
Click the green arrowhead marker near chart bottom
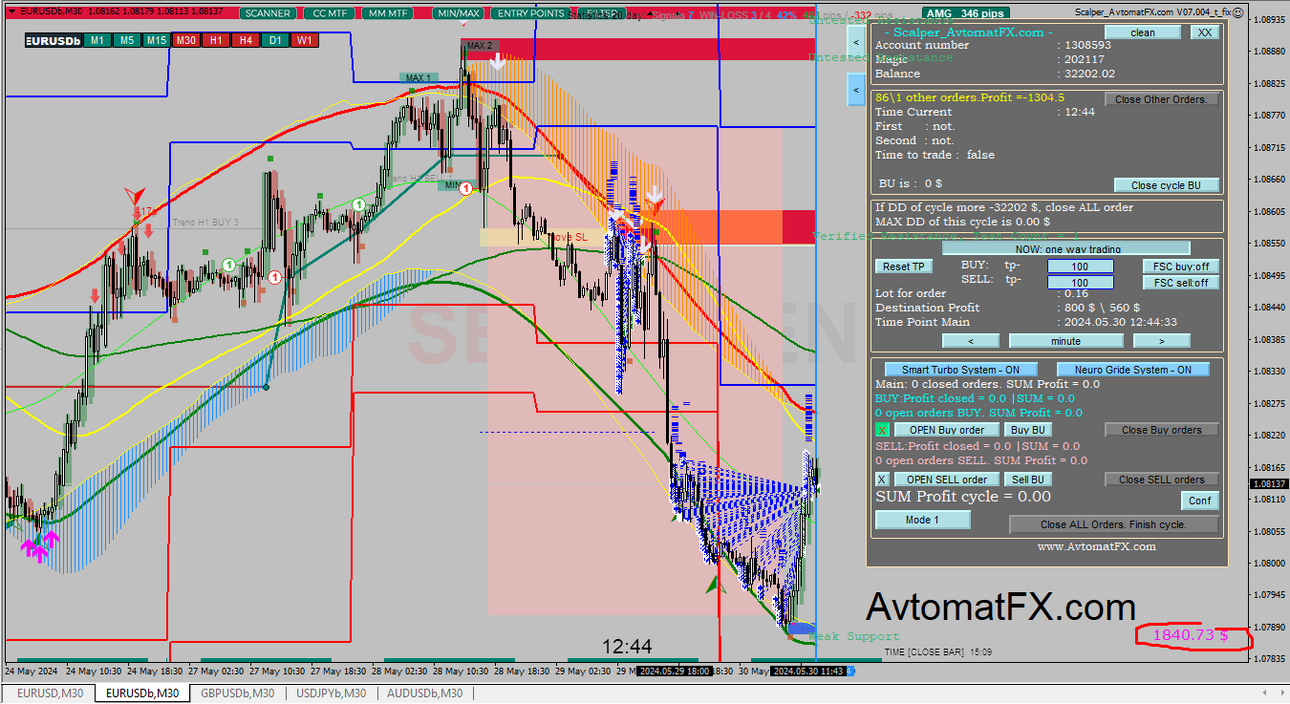(715, 586)
